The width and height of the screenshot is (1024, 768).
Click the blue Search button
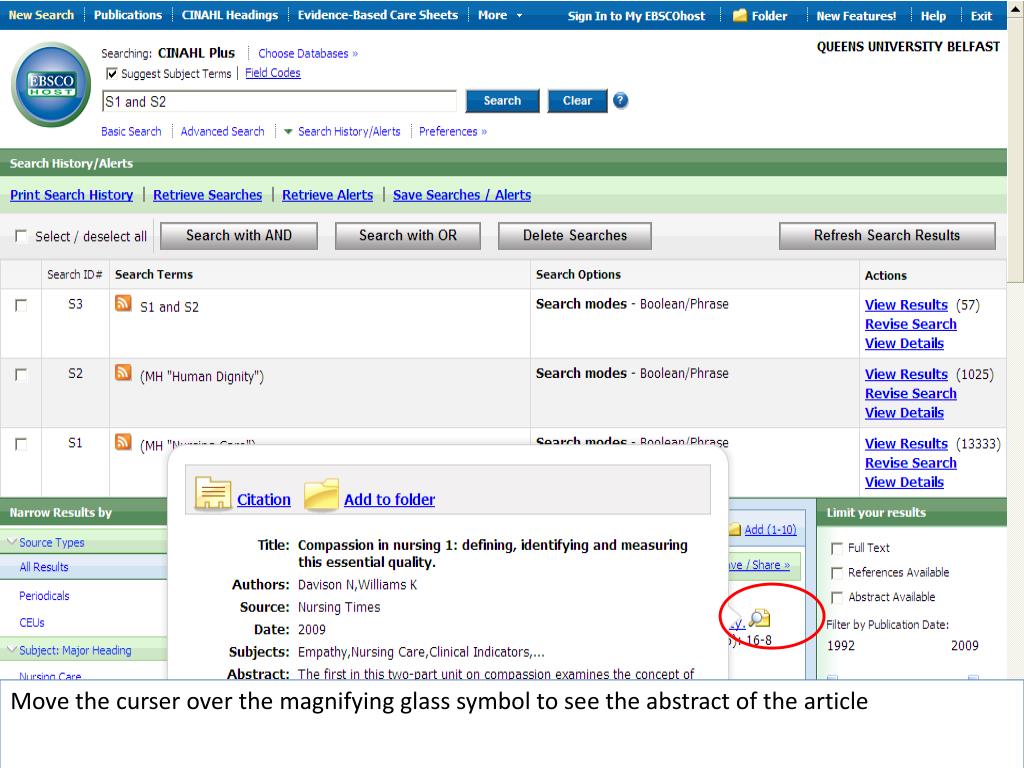tap(502, 101)
